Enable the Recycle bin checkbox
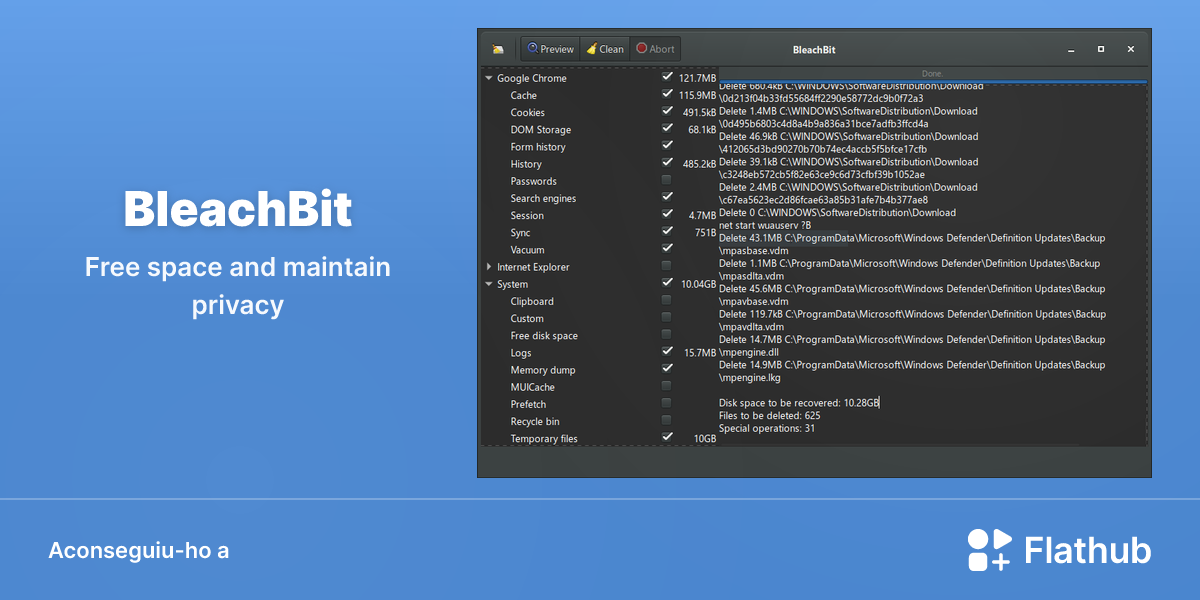Screen dimensions: 1200x600 pos(667,420)
